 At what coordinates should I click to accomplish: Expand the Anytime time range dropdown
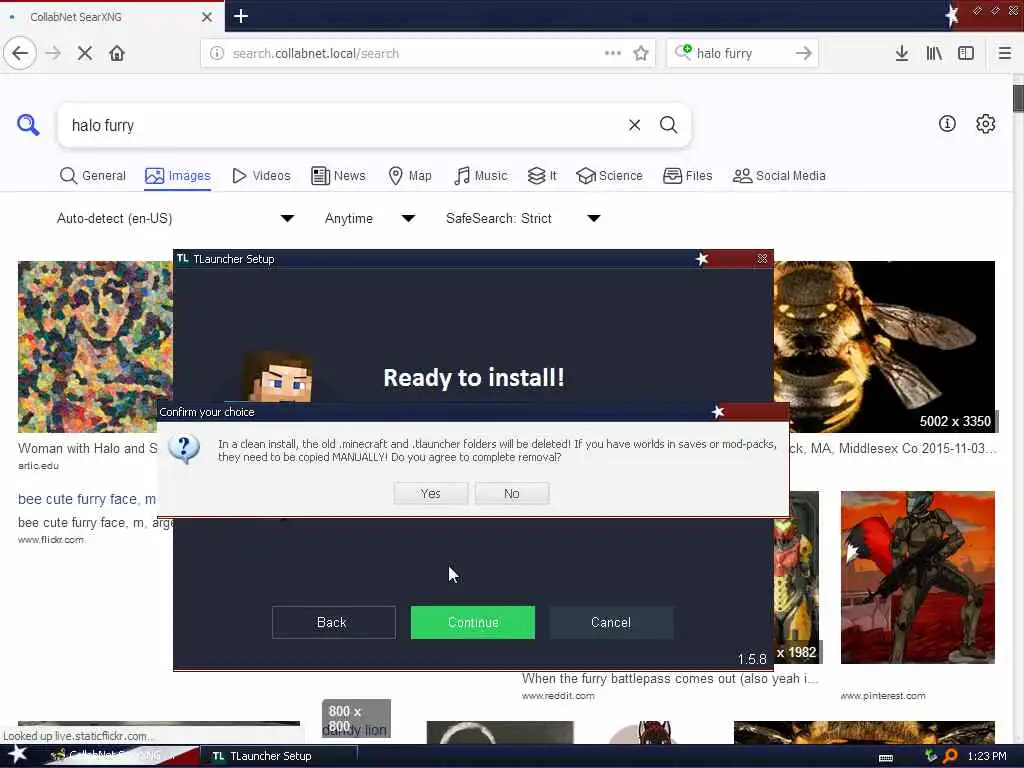coord(370,218)
